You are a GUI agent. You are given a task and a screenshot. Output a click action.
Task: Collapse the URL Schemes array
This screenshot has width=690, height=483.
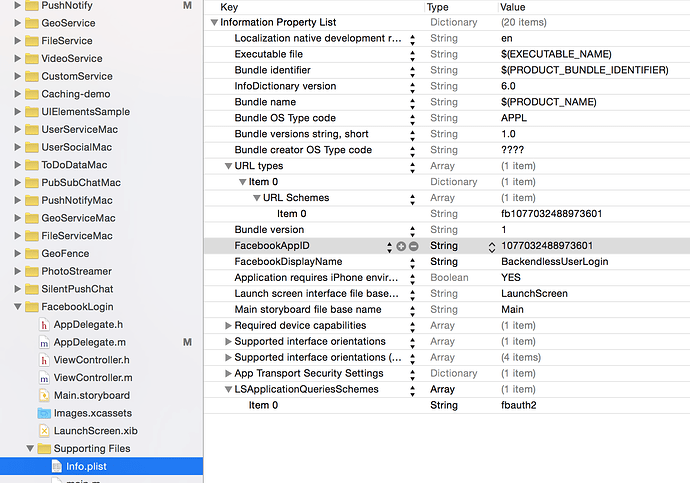(x=257, y=198)
